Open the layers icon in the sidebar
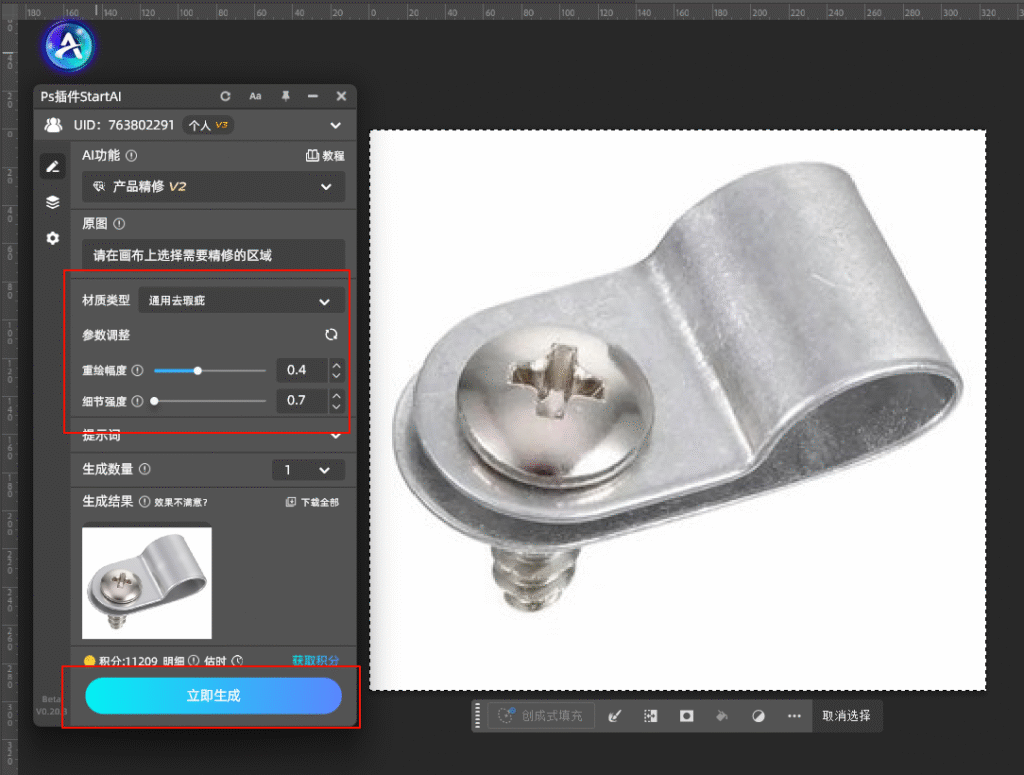 (53, 202)
